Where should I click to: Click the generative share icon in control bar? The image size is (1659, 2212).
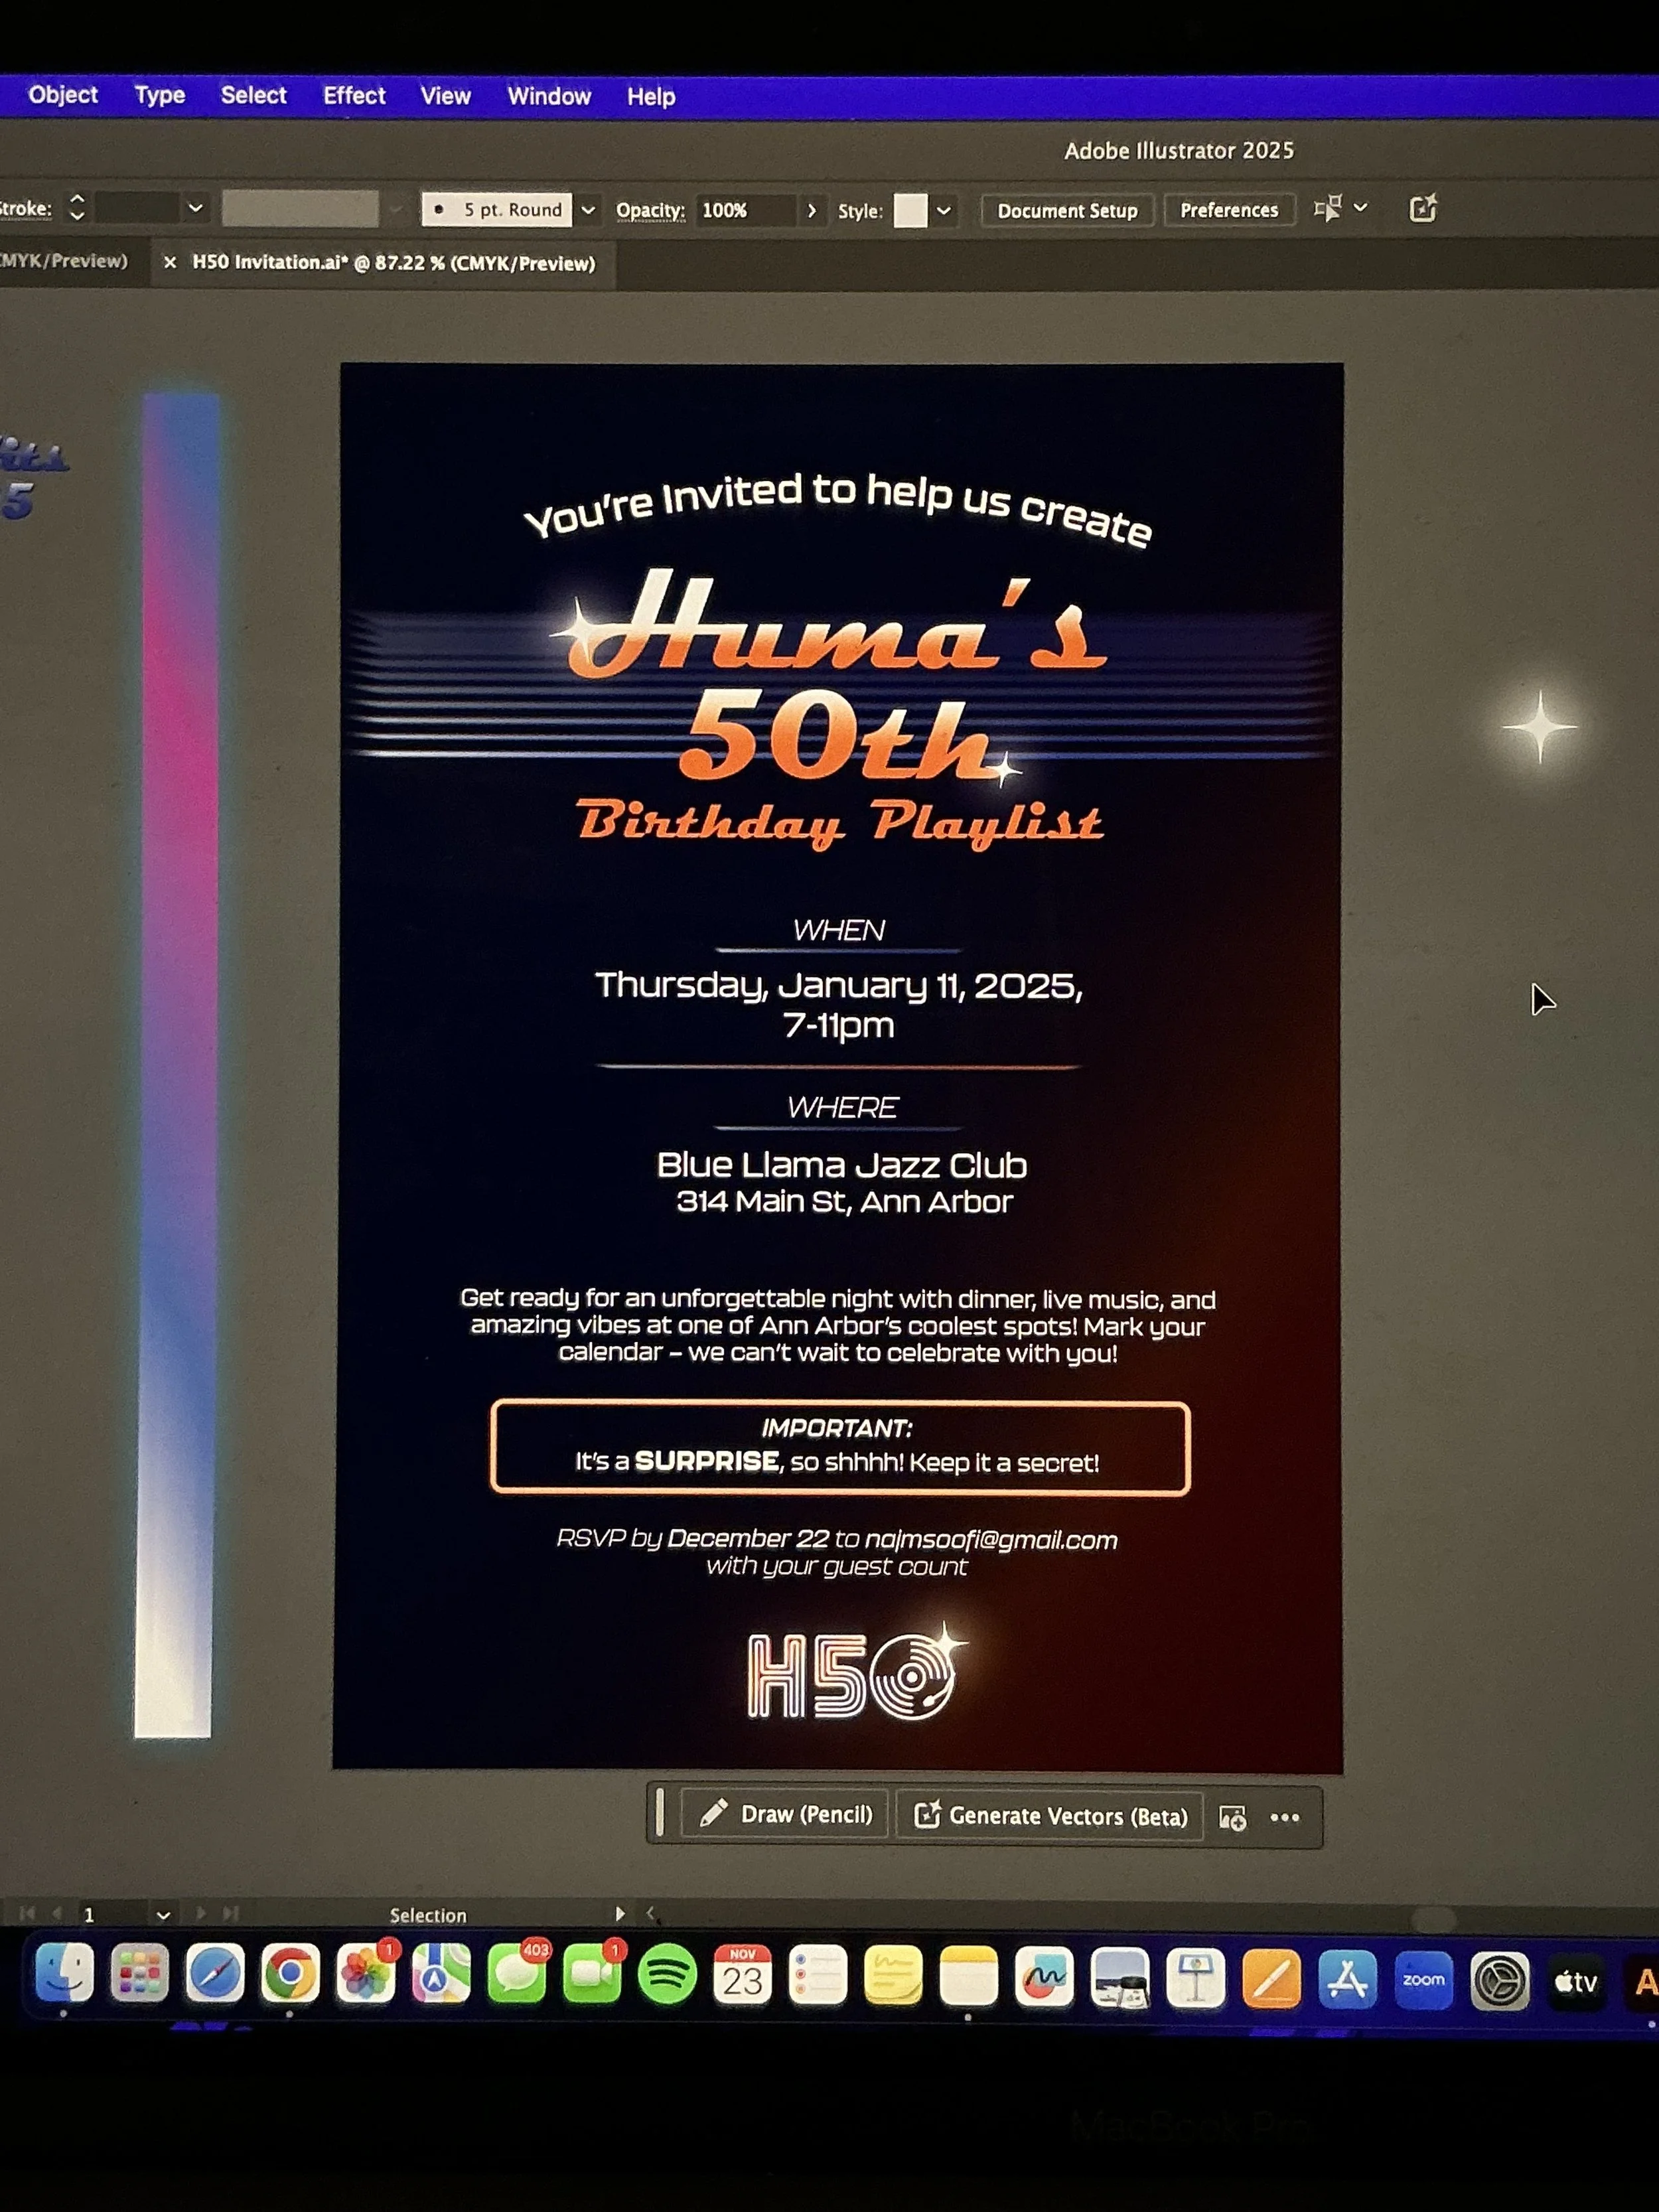1423,209
